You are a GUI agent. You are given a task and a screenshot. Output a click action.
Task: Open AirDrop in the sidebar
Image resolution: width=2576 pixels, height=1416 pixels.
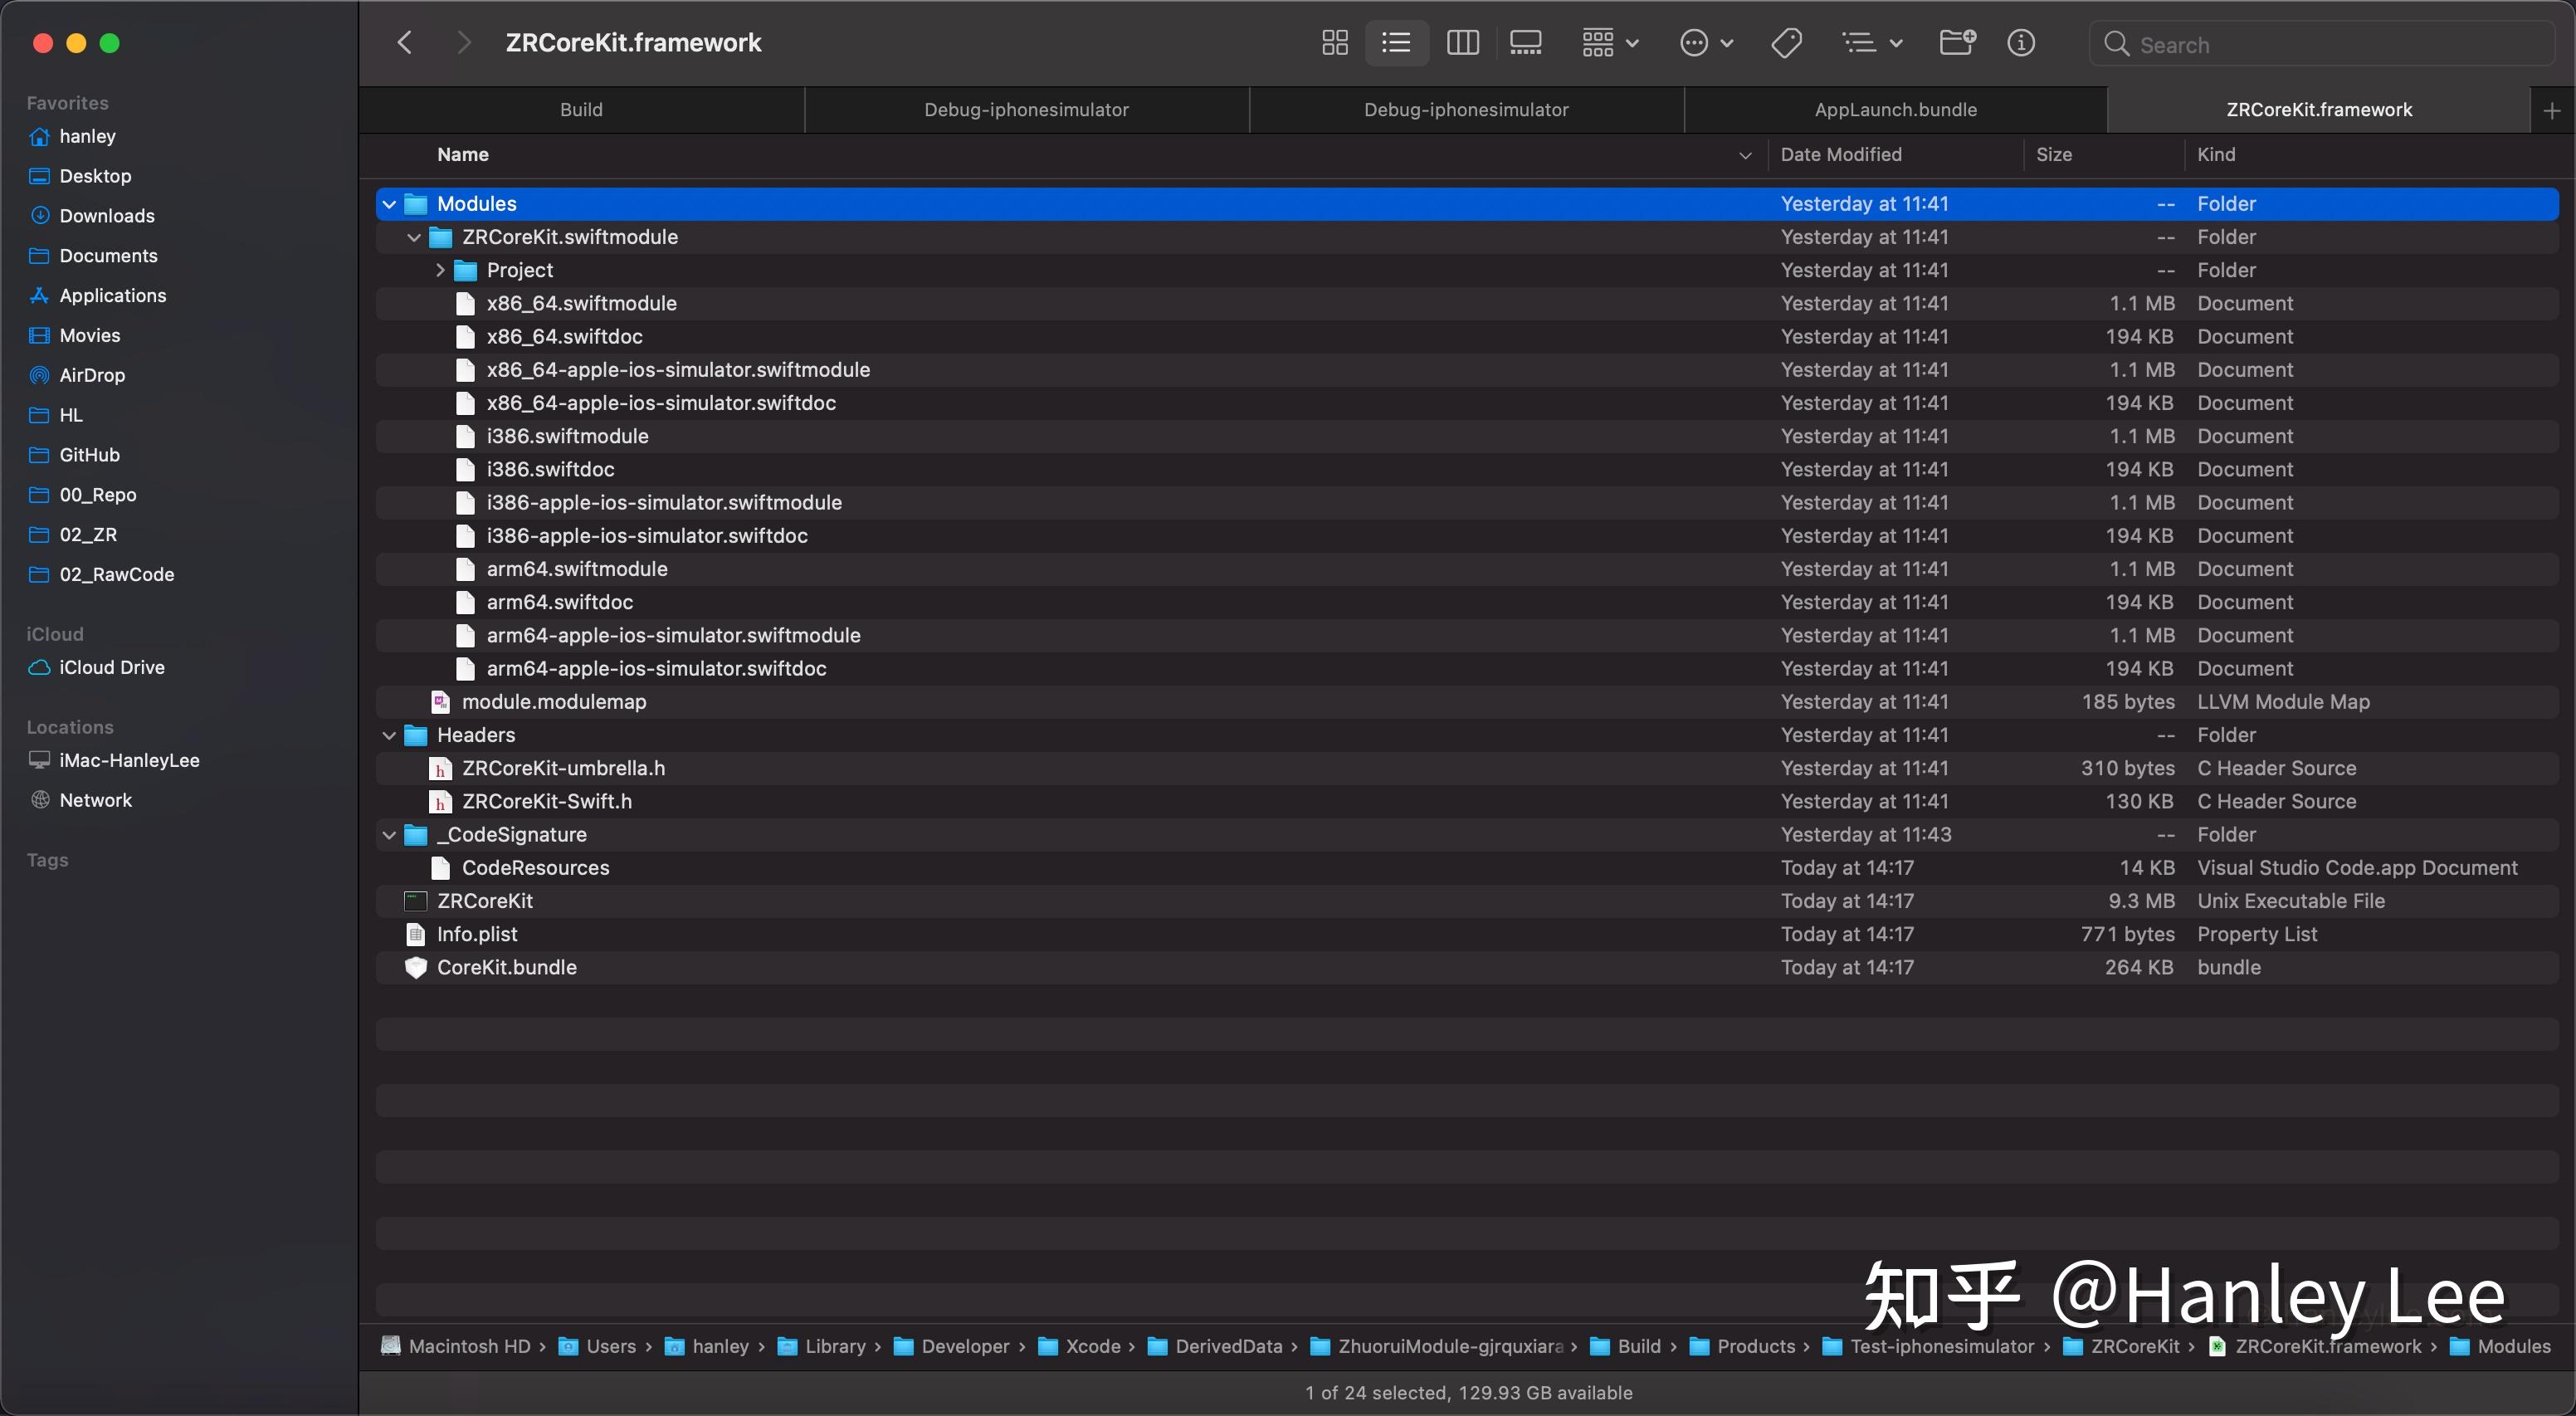tap(92, 375)
